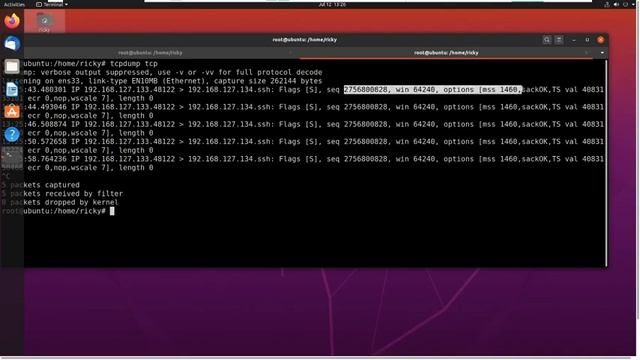
Task: Open the clock showing Jul 12 13:26
Action: click(x=332, y=4)
